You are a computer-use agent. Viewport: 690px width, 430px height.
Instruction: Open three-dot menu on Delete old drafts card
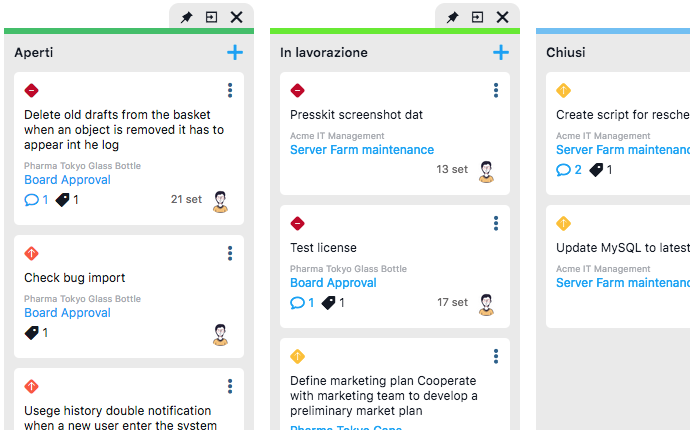[x=230, y=91]
